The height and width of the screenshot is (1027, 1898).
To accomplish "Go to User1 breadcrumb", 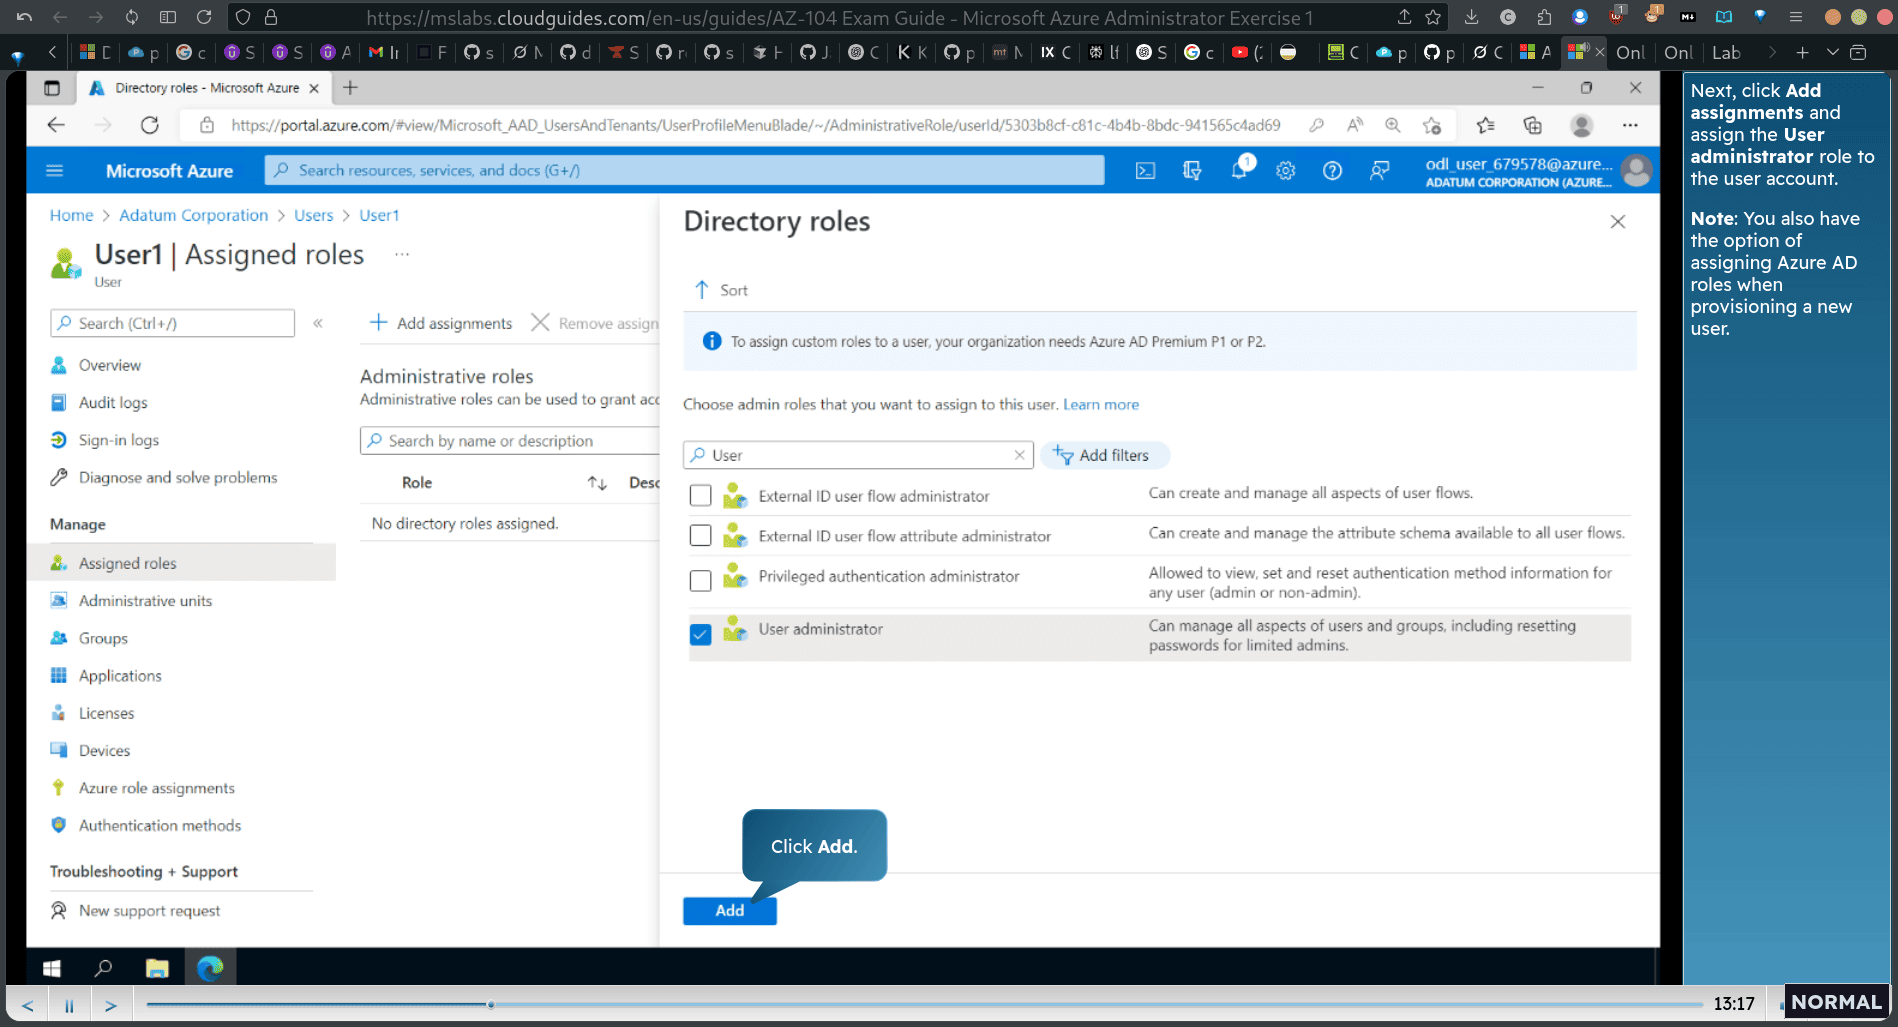I will (x=379, y=215).
